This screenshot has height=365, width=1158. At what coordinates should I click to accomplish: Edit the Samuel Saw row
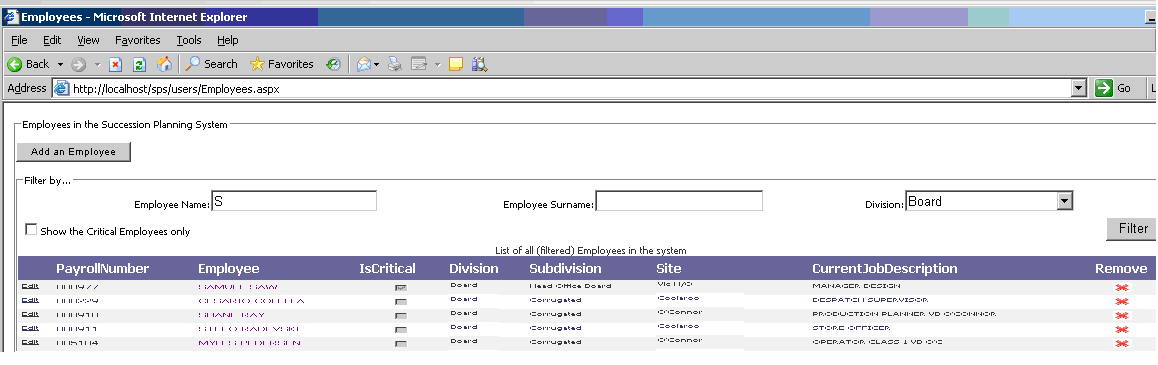[x=30, y=286]
